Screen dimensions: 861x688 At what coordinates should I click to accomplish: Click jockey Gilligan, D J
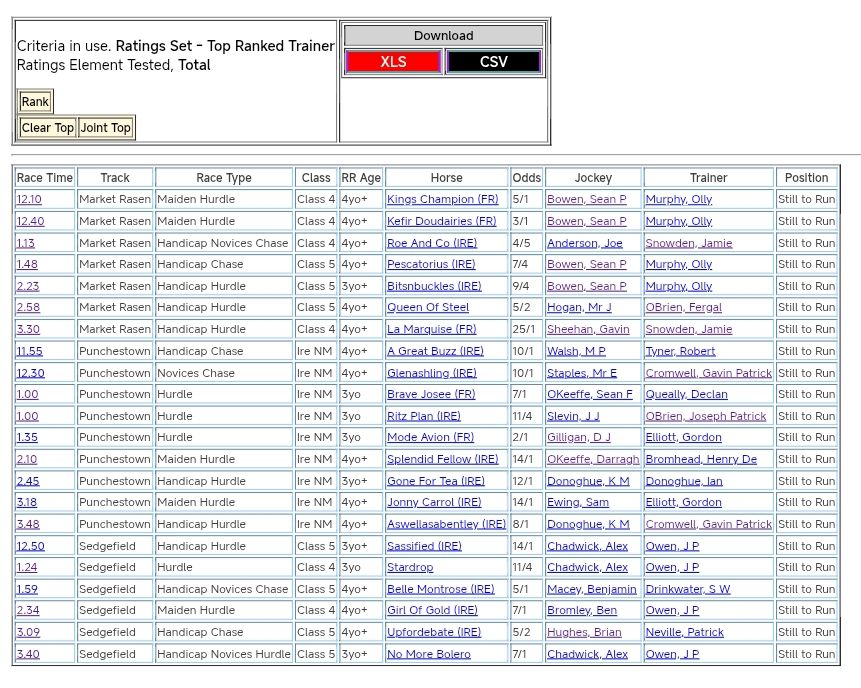pyautogui.click(x=578, y=438)
